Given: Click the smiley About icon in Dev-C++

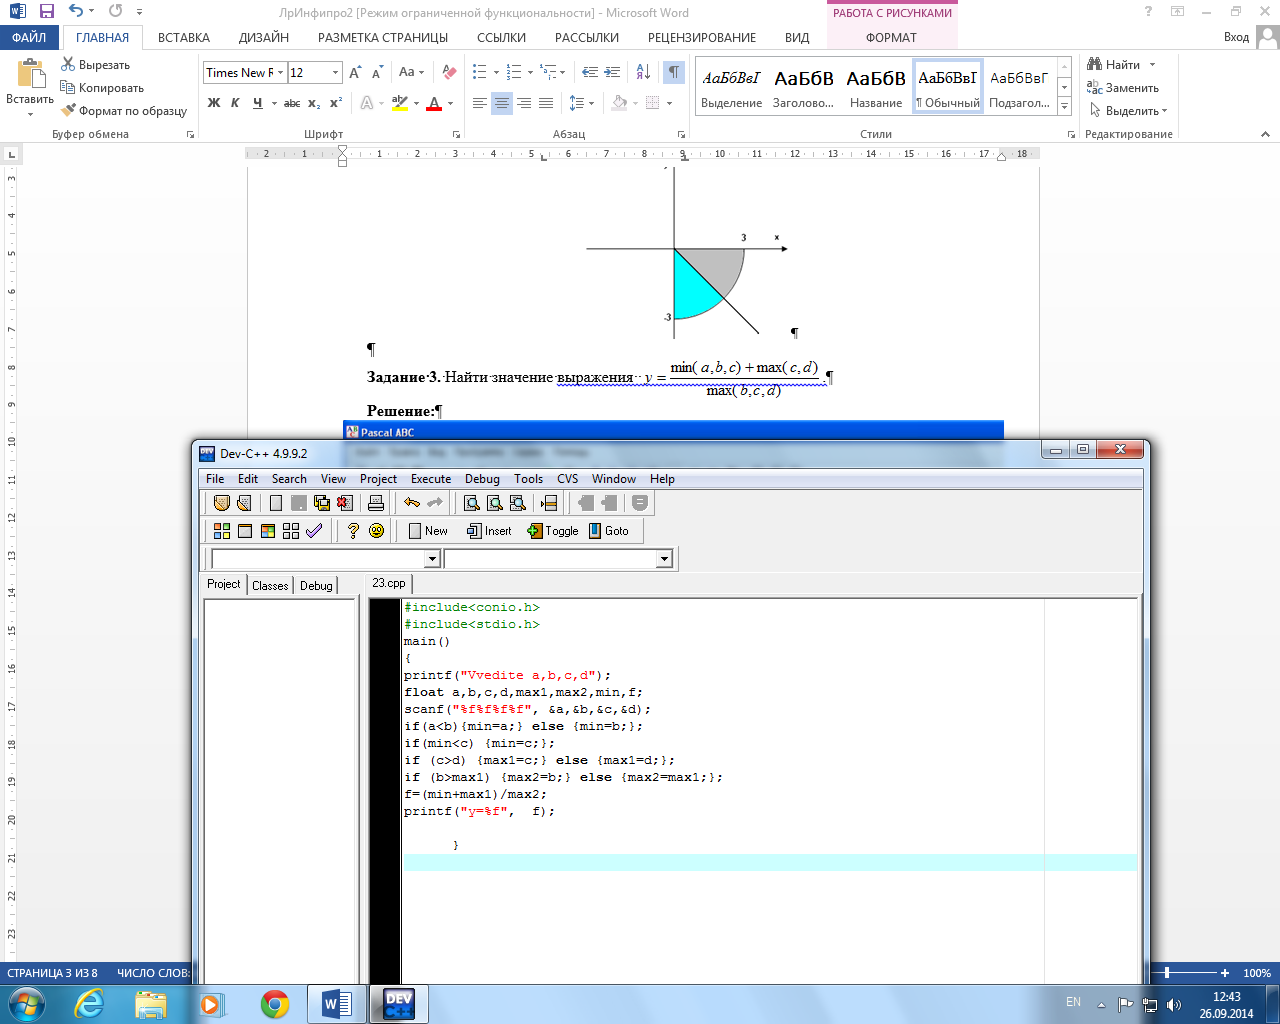Looking at the screenshot, I should [376, 531].
